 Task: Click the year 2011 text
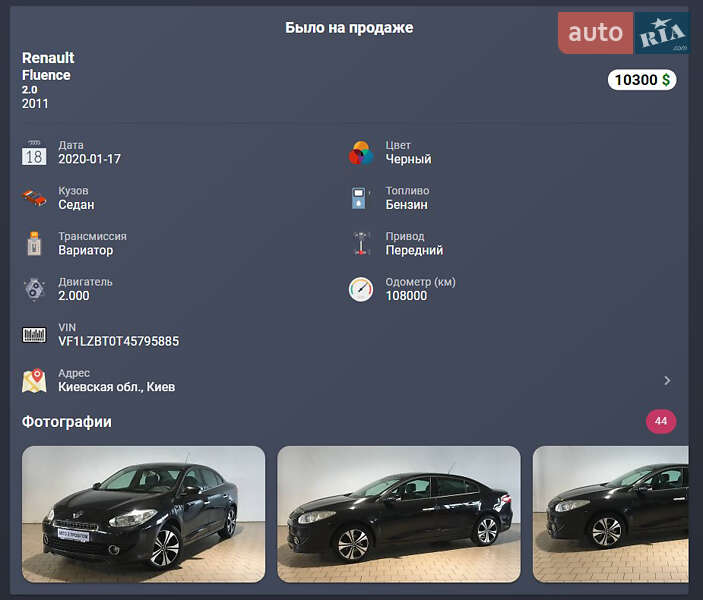point(35,104)
